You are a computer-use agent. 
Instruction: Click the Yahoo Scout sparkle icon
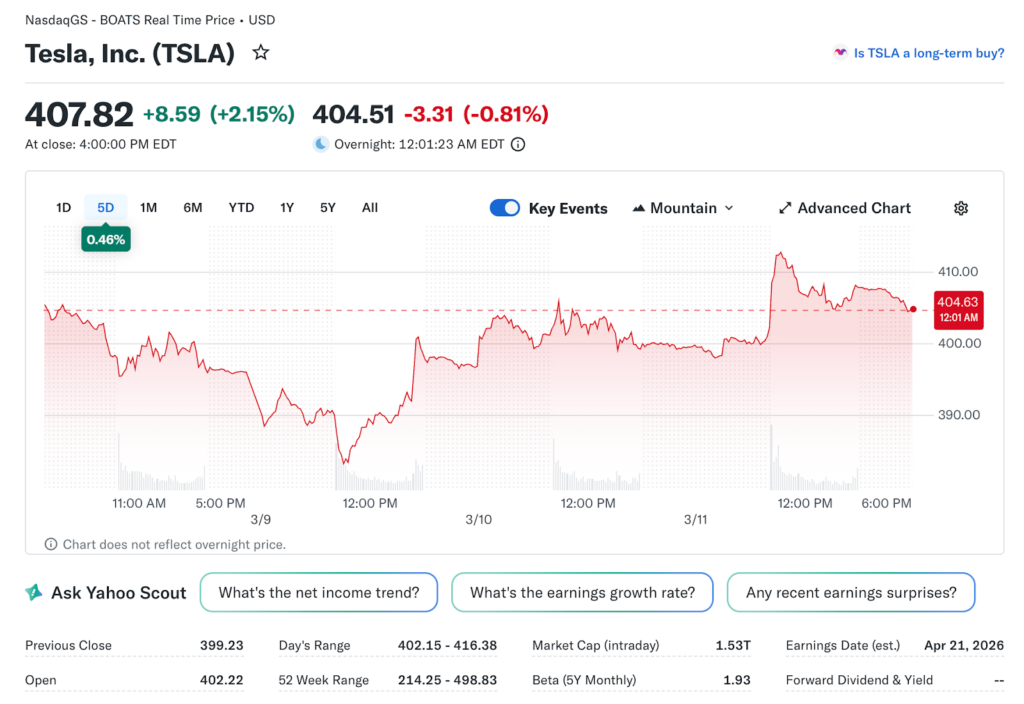click(x=34, y=593)
